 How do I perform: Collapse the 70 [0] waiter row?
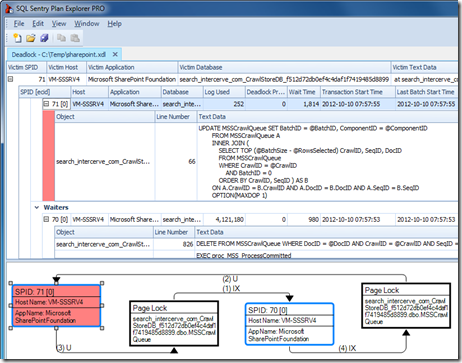coord(46,219)
